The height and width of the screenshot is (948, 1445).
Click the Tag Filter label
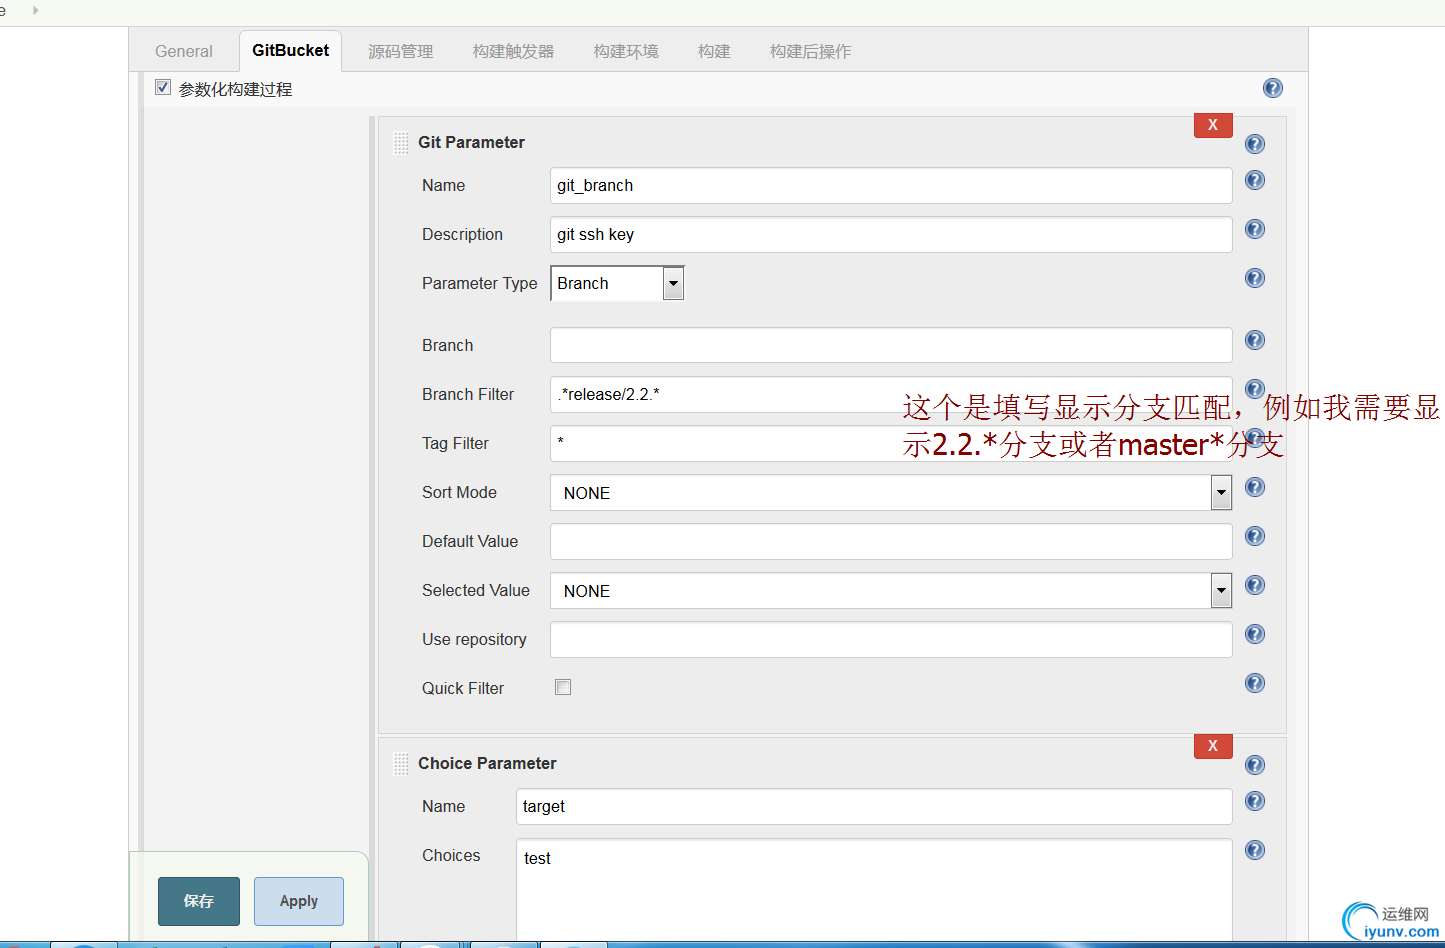(x=455, y=443)
